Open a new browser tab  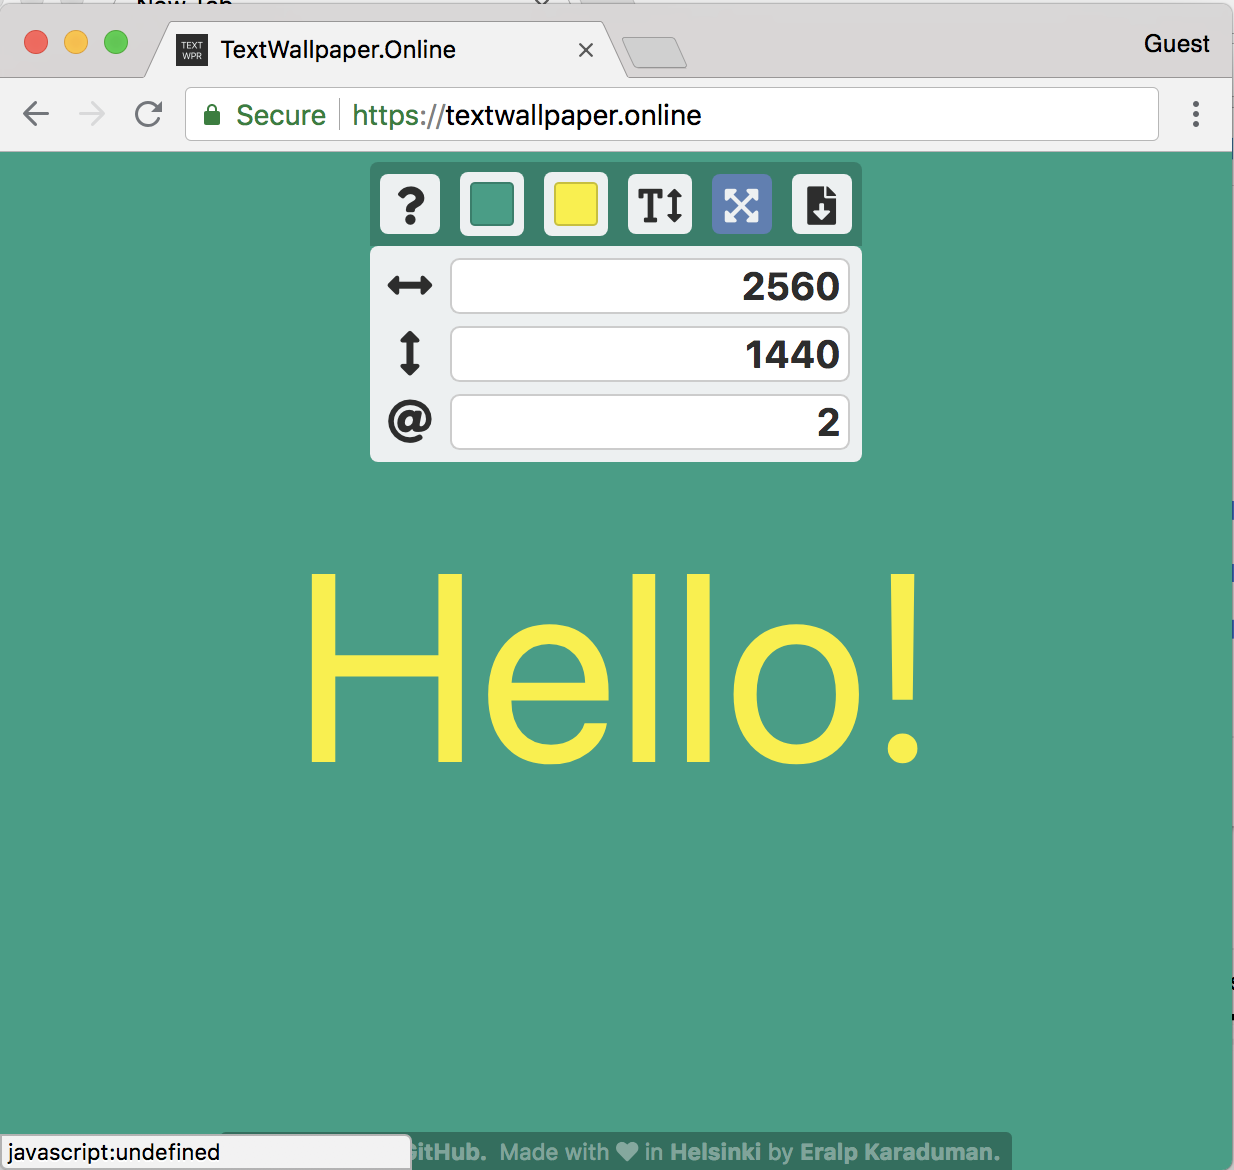click(654, 52)
